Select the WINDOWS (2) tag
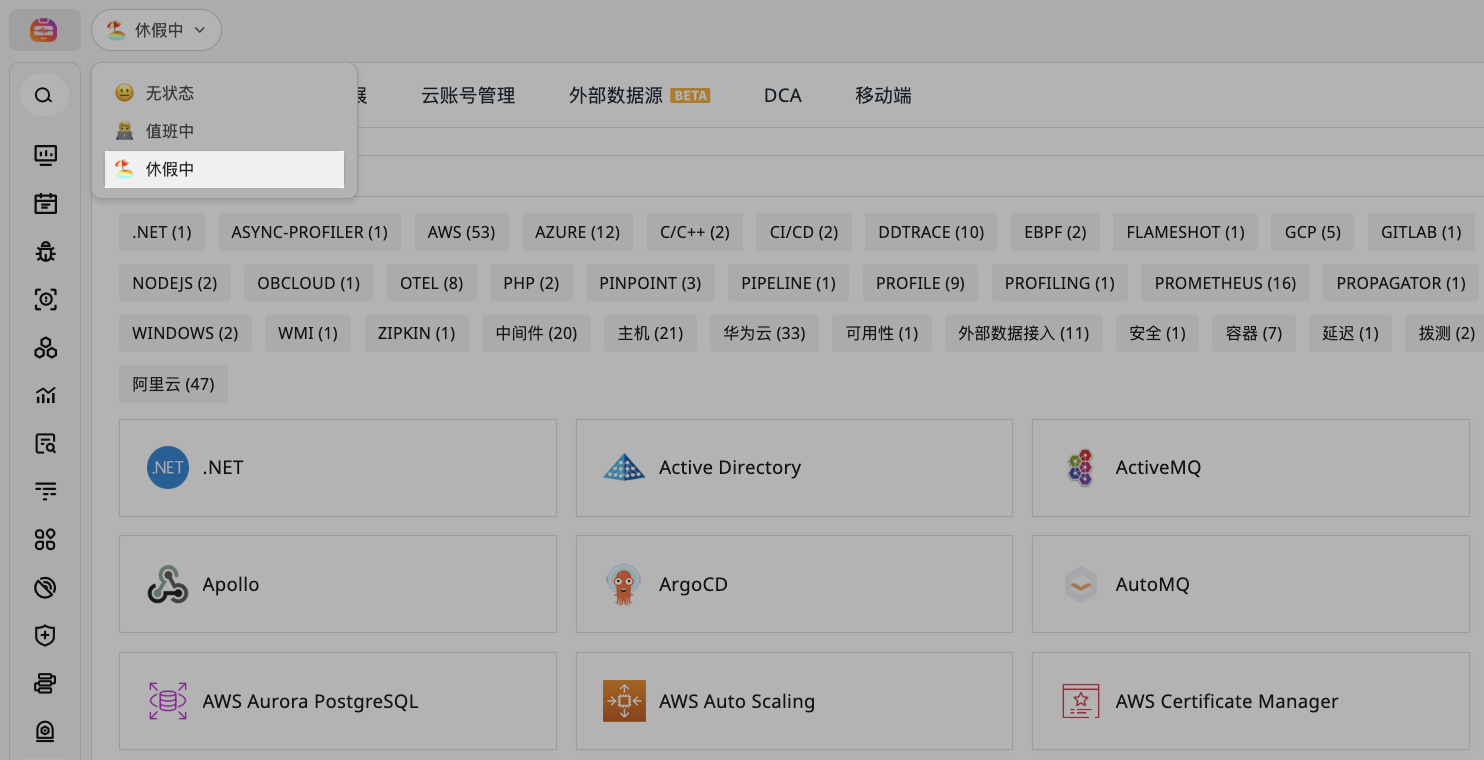The image size is (1484, 760). click(x=185, y=333)
